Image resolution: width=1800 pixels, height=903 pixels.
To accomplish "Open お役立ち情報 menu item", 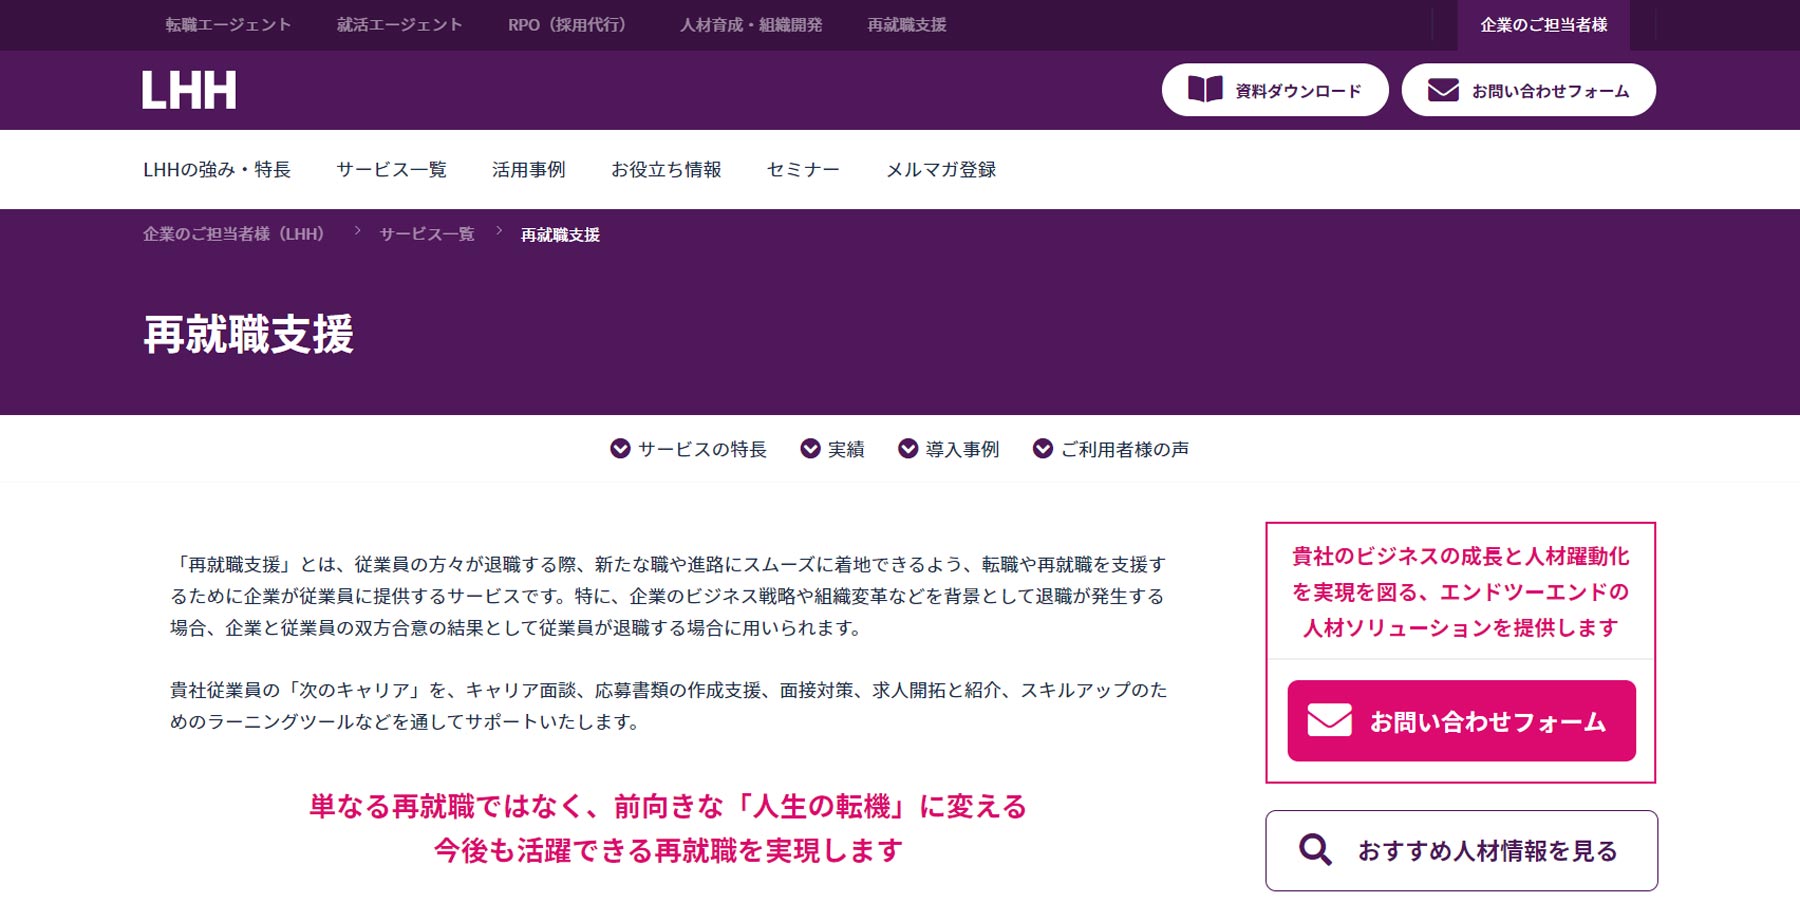I will (x=666, y=170).
